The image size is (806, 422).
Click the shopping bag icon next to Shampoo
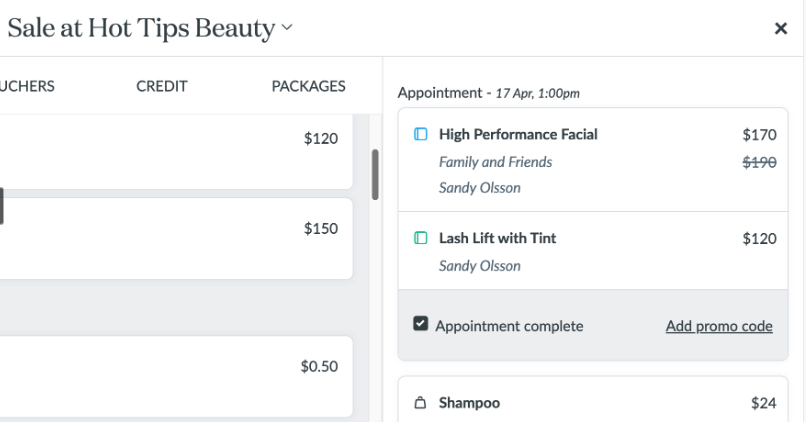[x=420, y=402]
